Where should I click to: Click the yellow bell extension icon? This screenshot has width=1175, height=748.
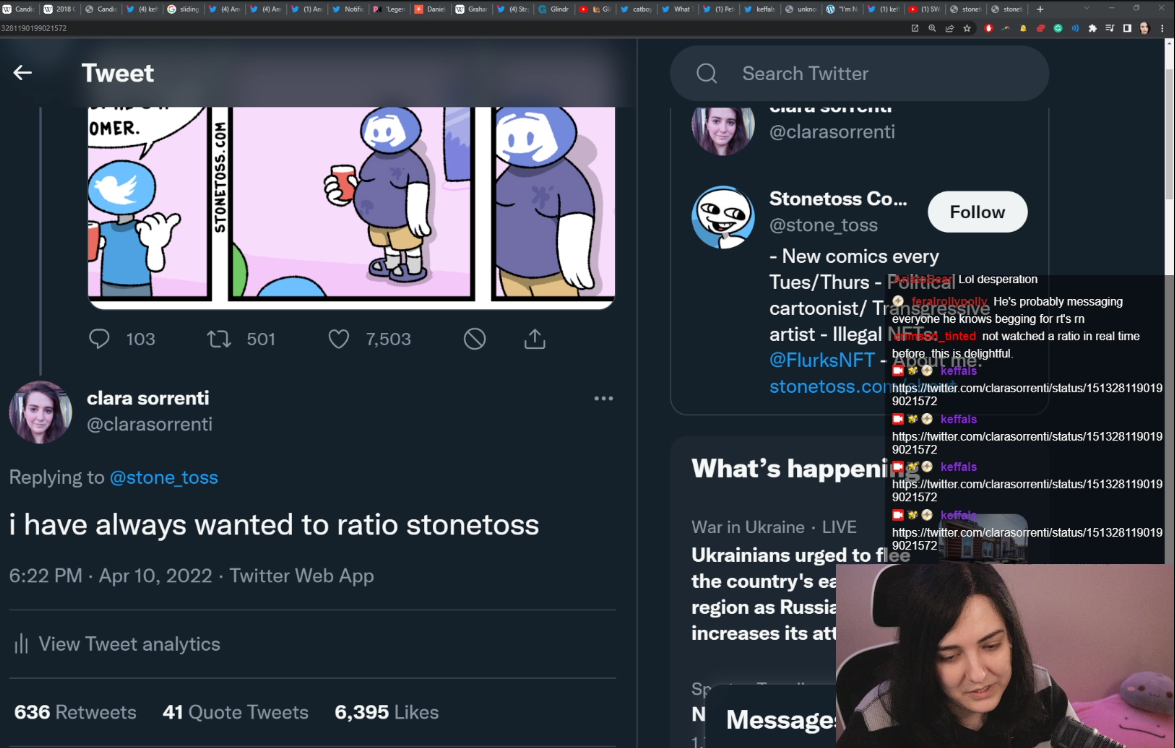point(1023,28)
